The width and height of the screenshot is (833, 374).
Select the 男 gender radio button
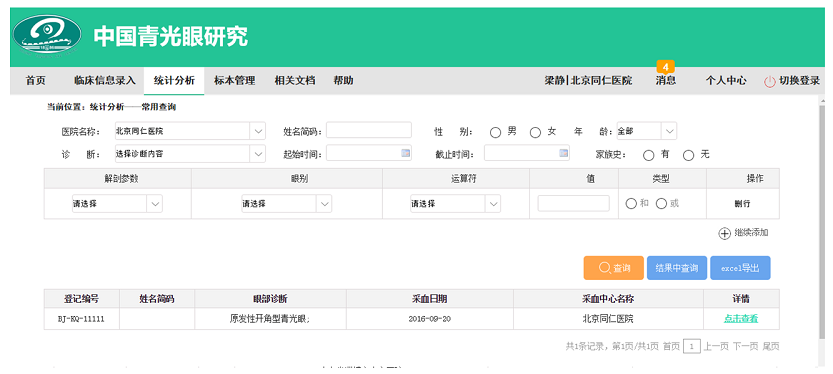coord(495,133)
